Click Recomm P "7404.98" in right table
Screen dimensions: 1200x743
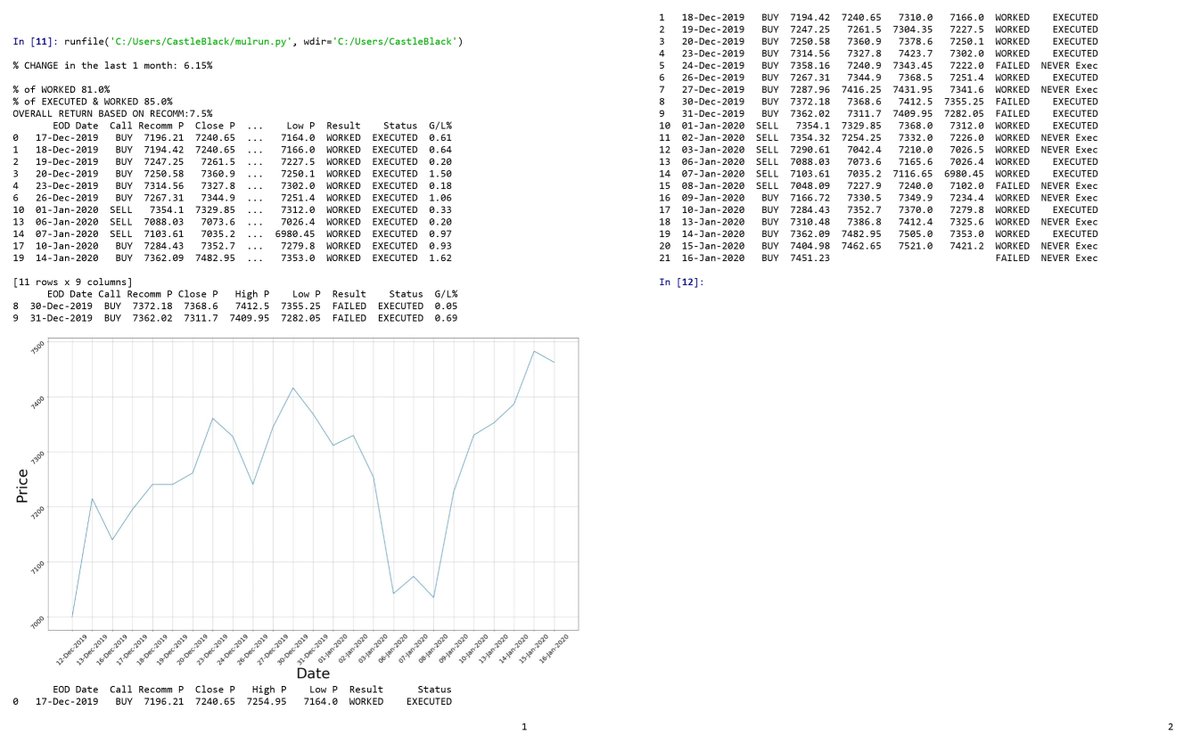[x=811, y=246]
